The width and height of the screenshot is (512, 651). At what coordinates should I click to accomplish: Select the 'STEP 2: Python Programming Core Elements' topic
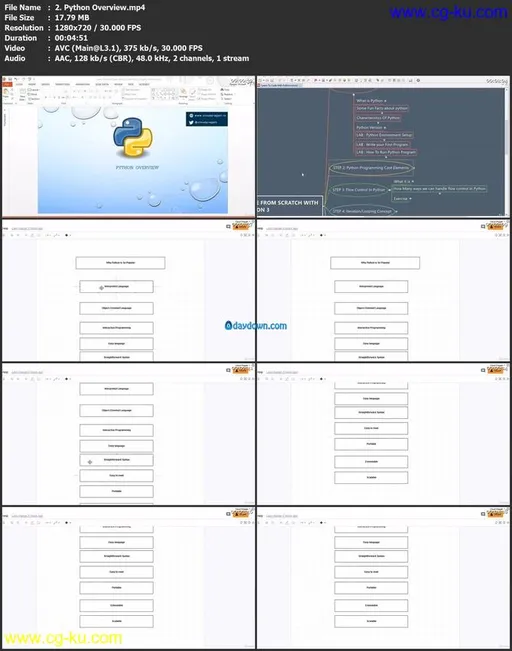[x=371, y=168]
